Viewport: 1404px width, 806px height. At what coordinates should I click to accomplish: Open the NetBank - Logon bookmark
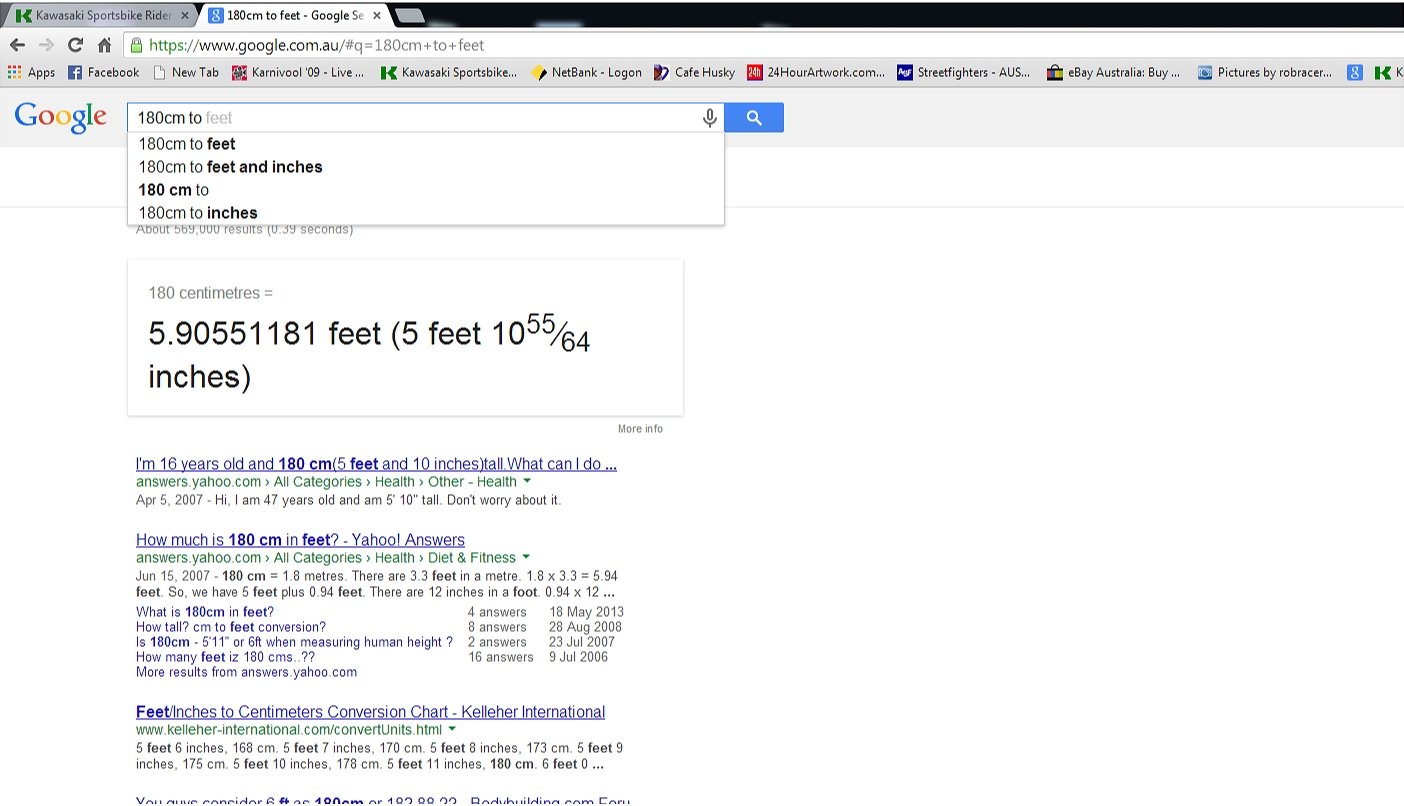coord(587,72)
